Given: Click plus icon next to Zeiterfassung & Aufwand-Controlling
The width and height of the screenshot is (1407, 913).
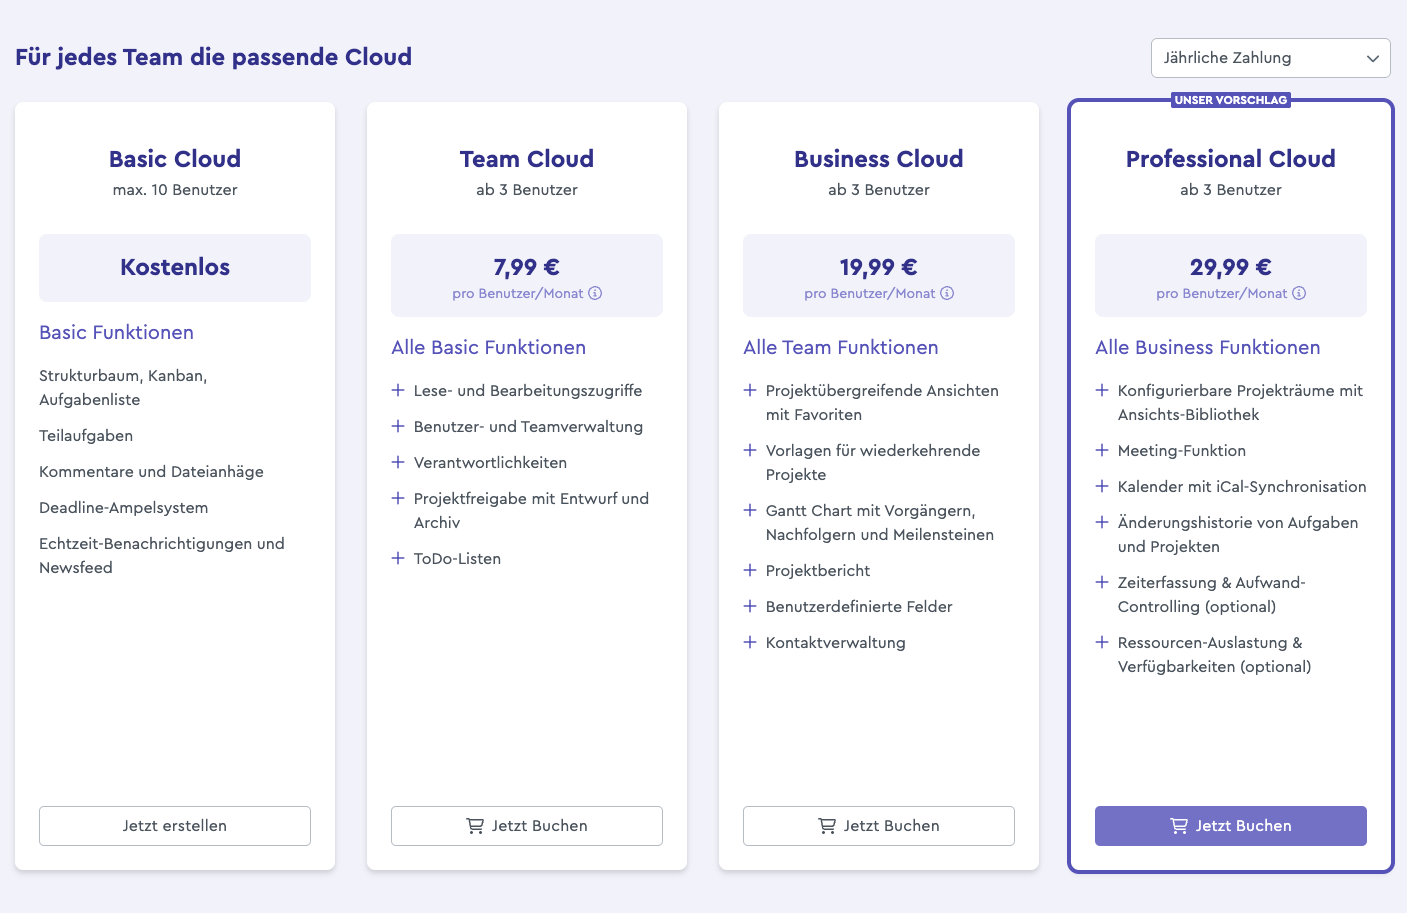Looking at the screenshot, I should [1102, 582].
